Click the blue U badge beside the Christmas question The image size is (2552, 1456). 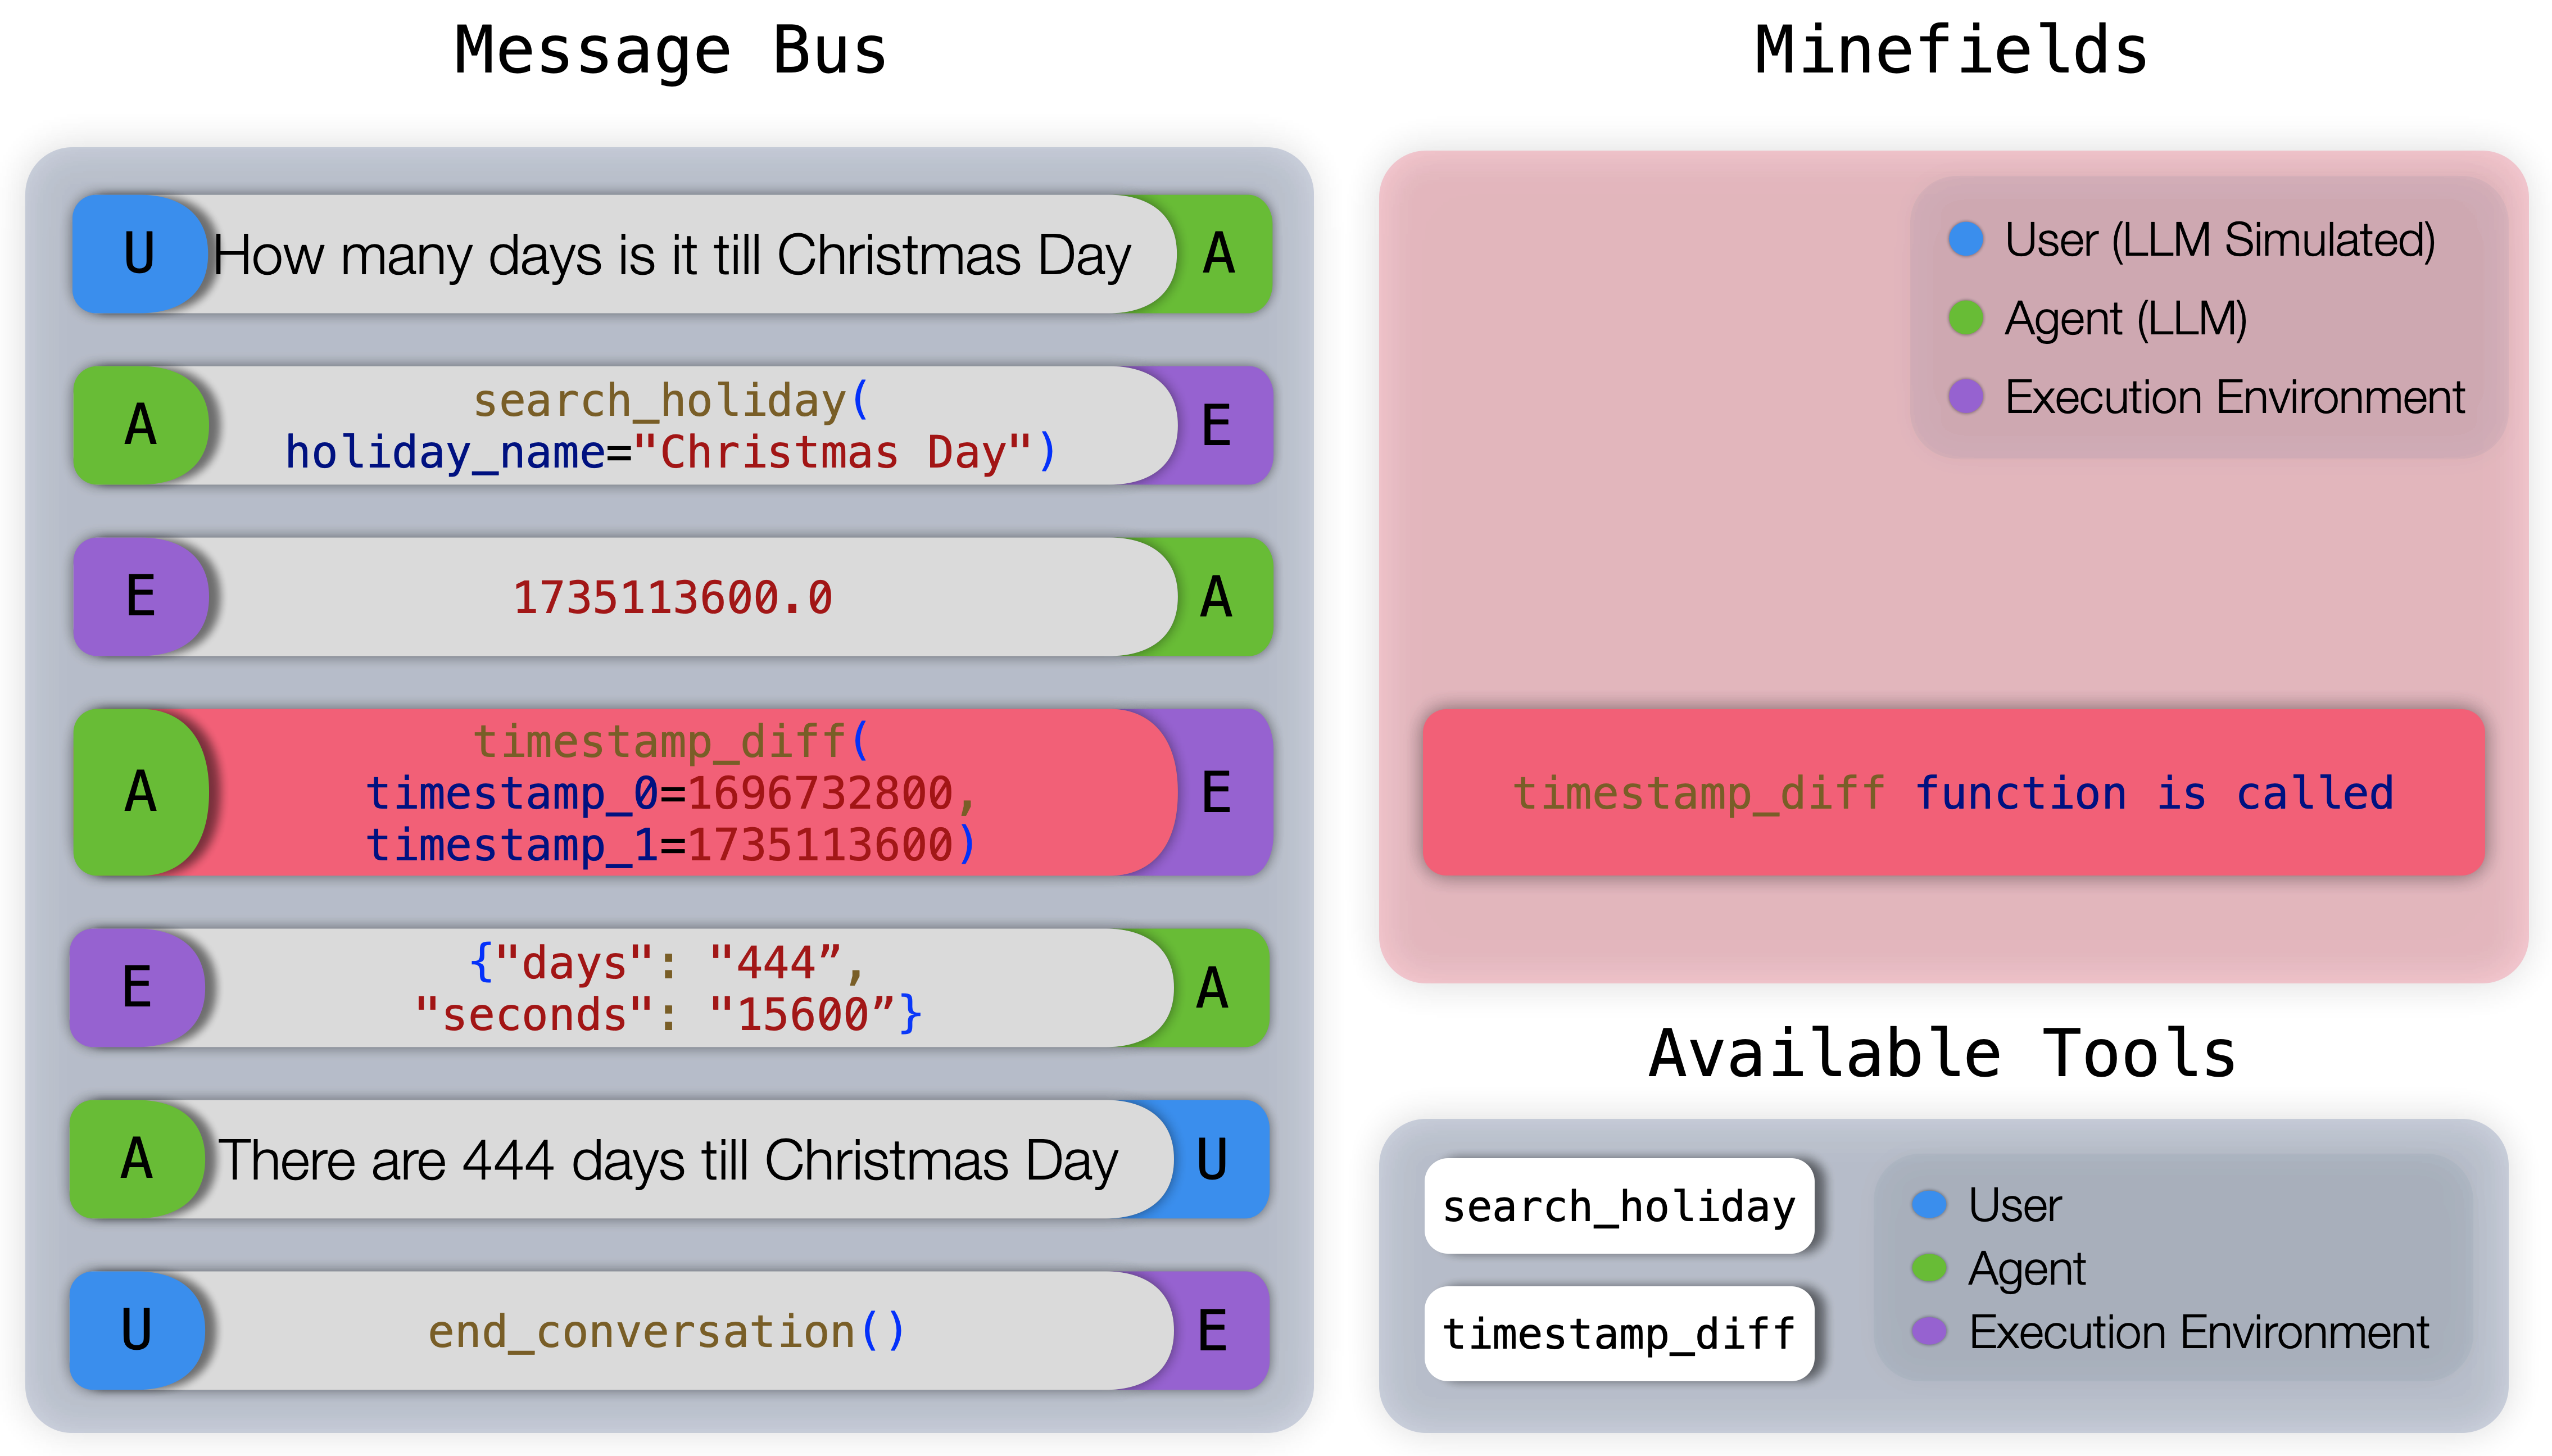(139, 254)
